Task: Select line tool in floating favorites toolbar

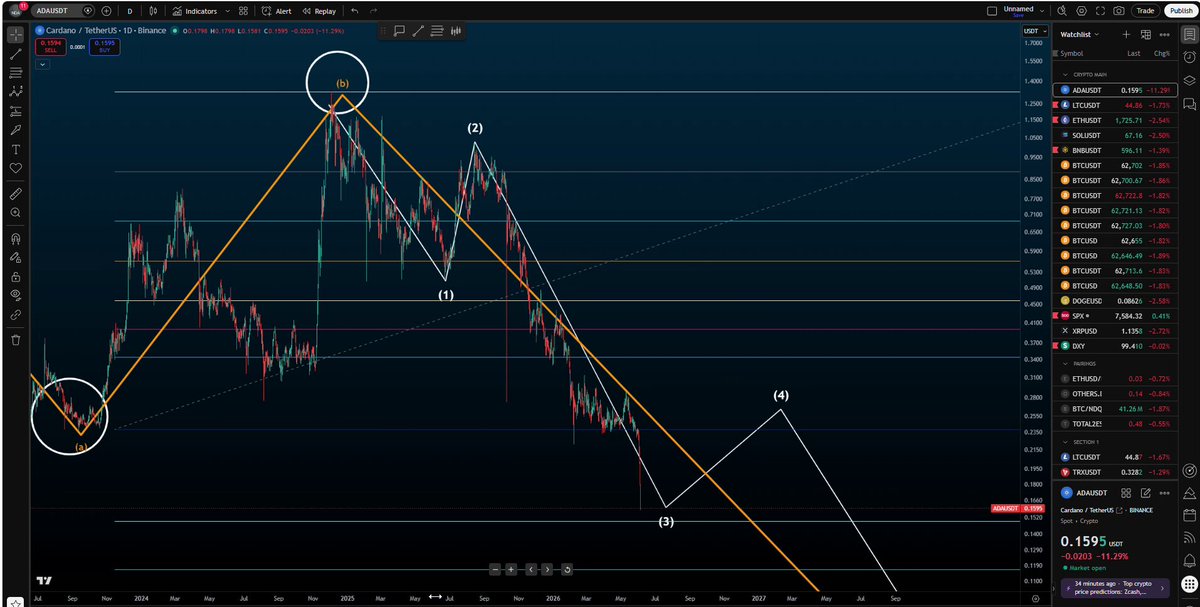Action: tap(418, 31)
